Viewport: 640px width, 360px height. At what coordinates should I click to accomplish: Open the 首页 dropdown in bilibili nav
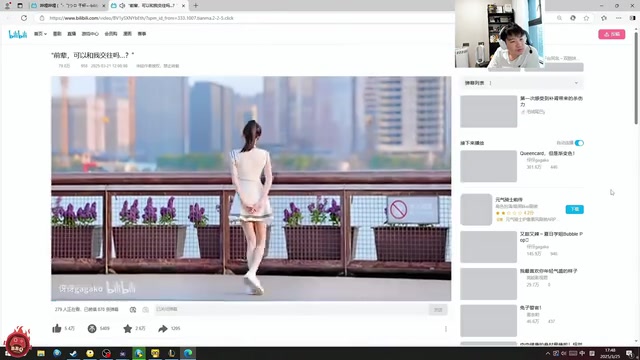40,34
